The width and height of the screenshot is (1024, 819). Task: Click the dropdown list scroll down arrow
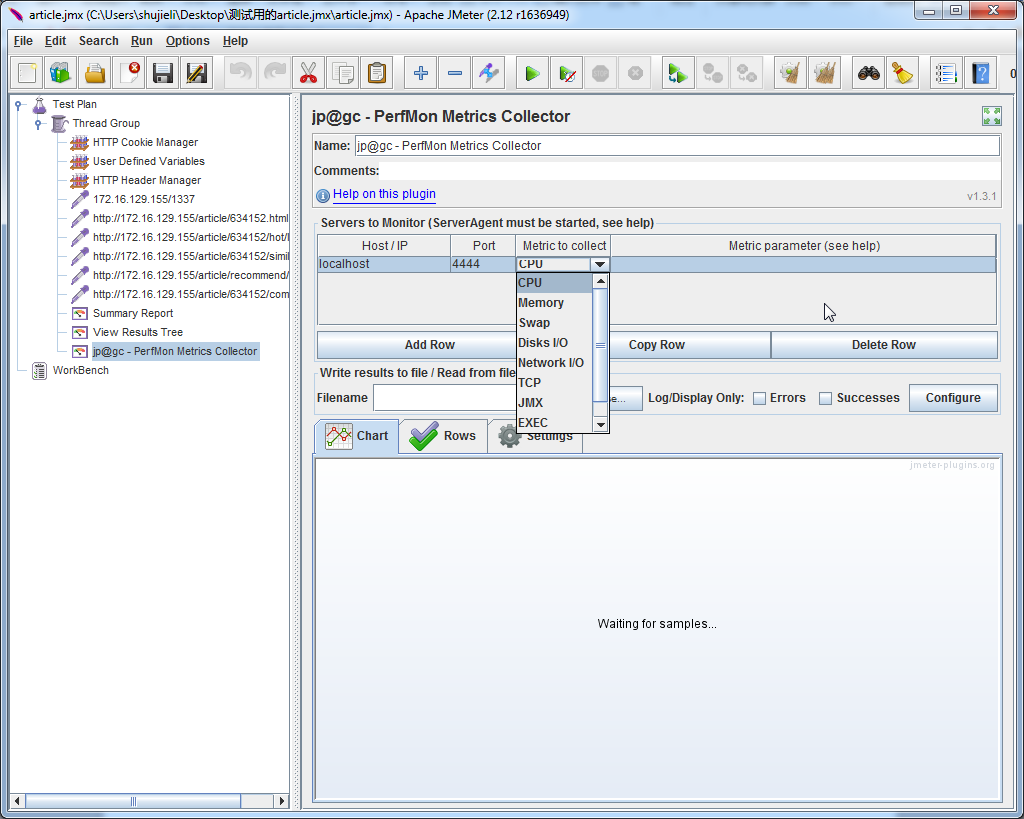click(601, 425)
